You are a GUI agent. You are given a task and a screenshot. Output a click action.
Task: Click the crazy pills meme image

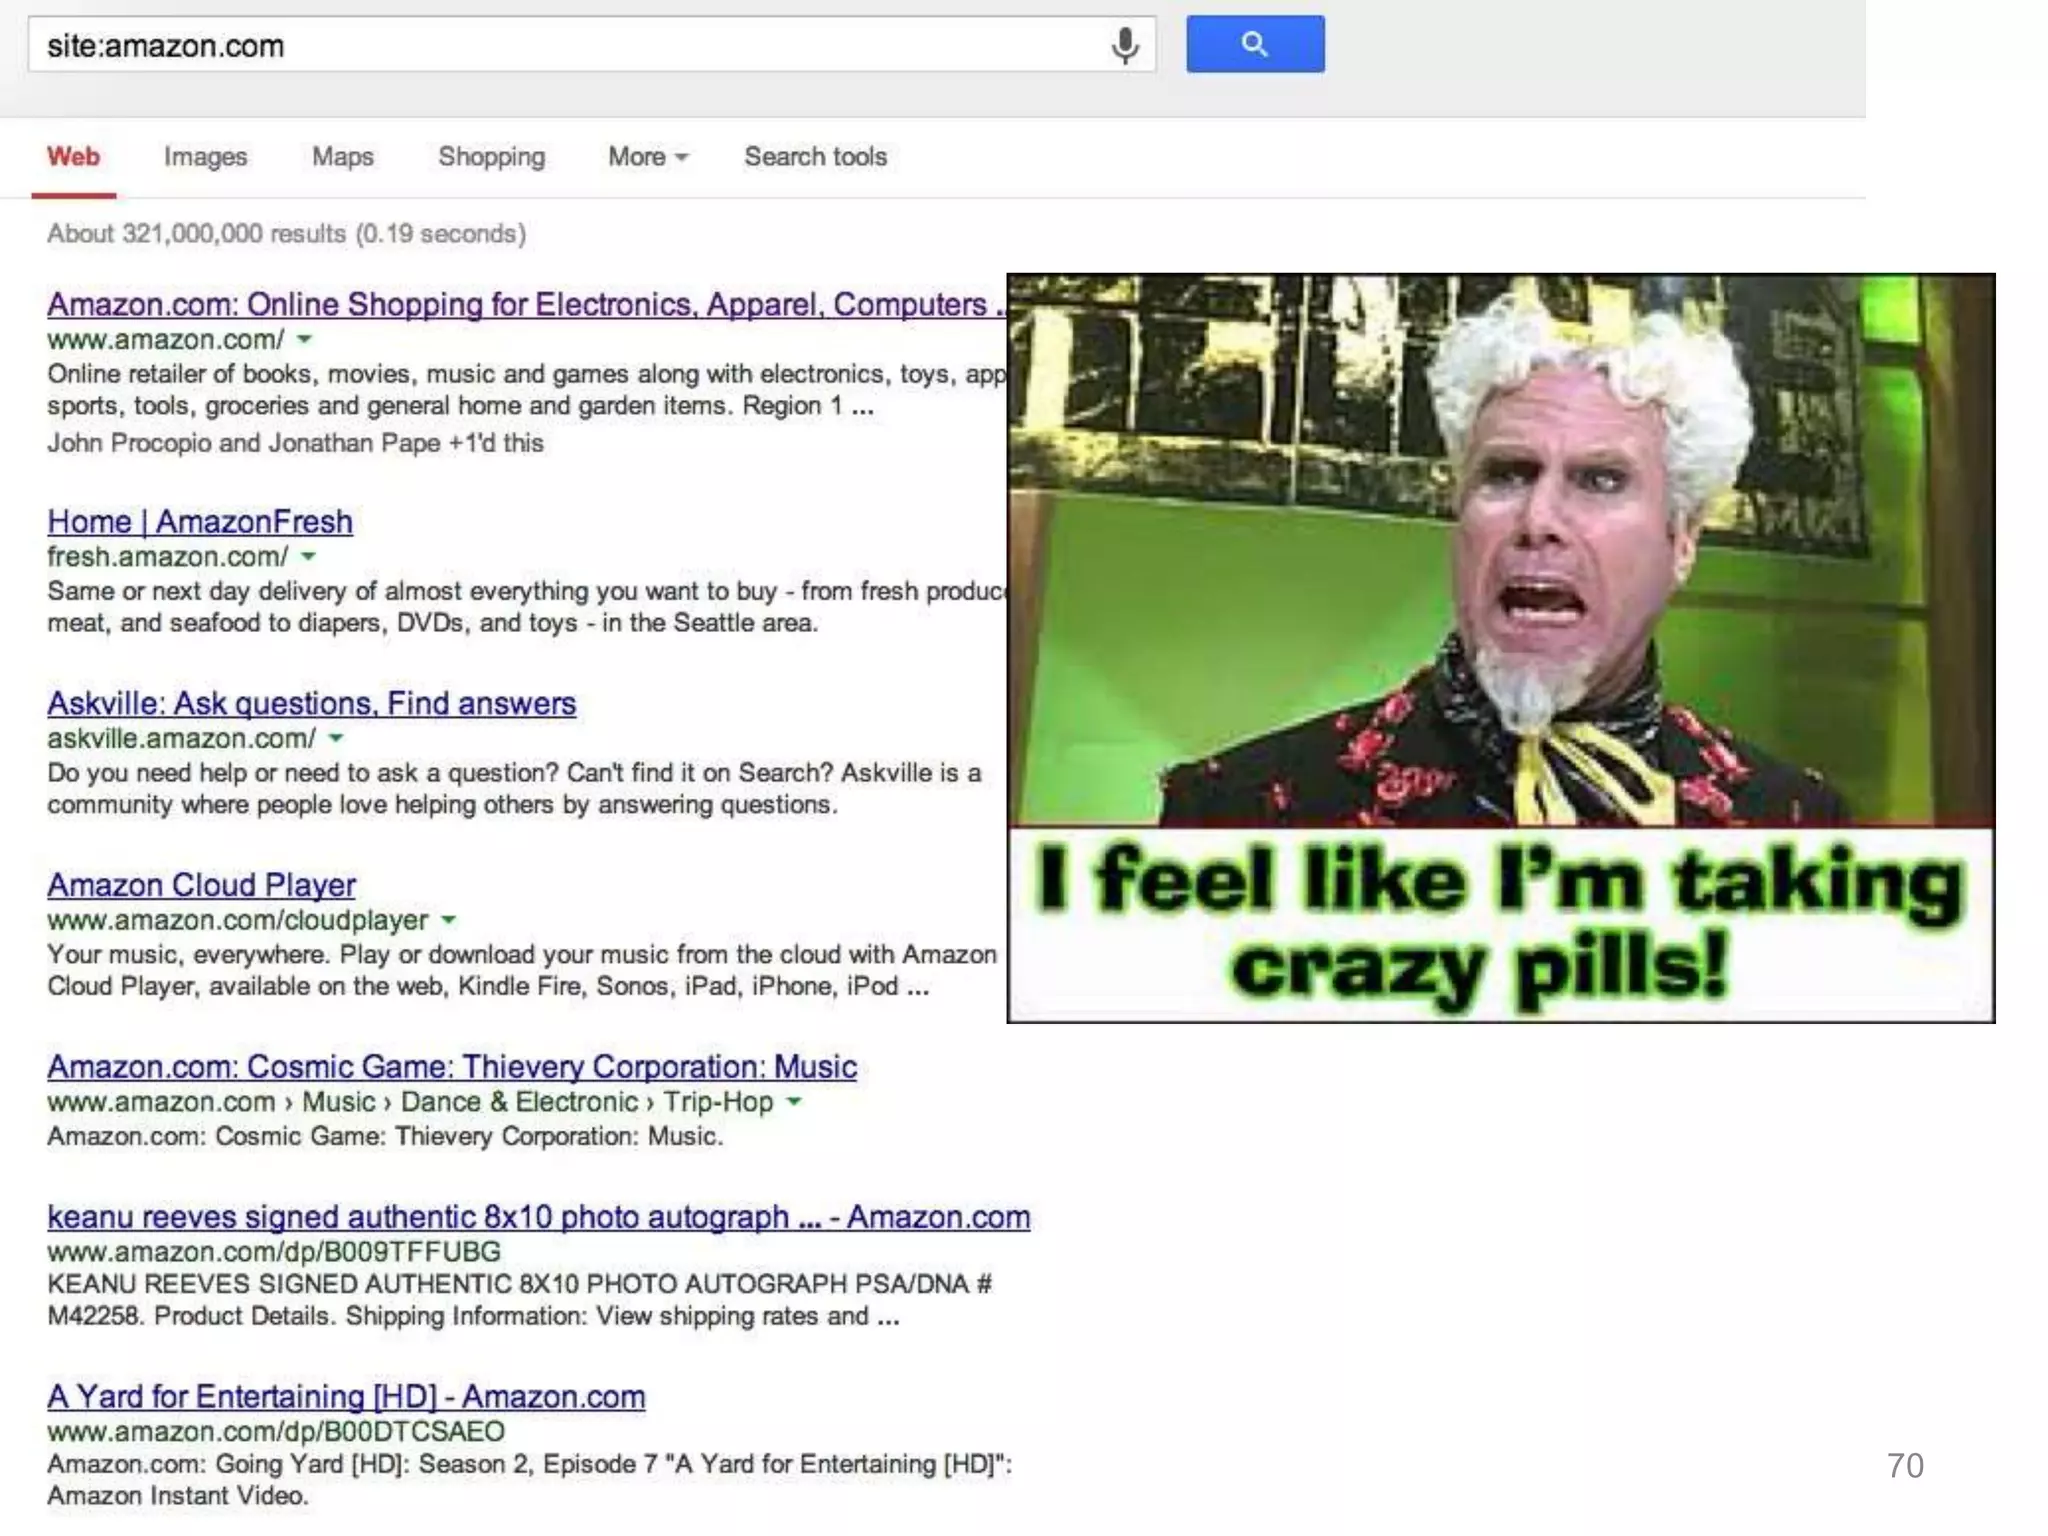coord(1500,648)
